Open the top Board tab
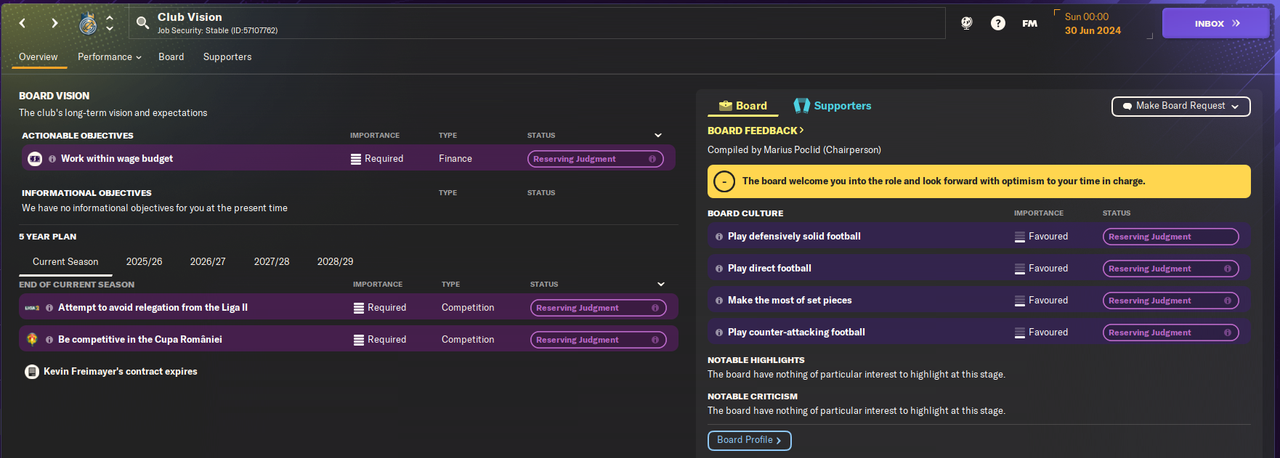 171,57
